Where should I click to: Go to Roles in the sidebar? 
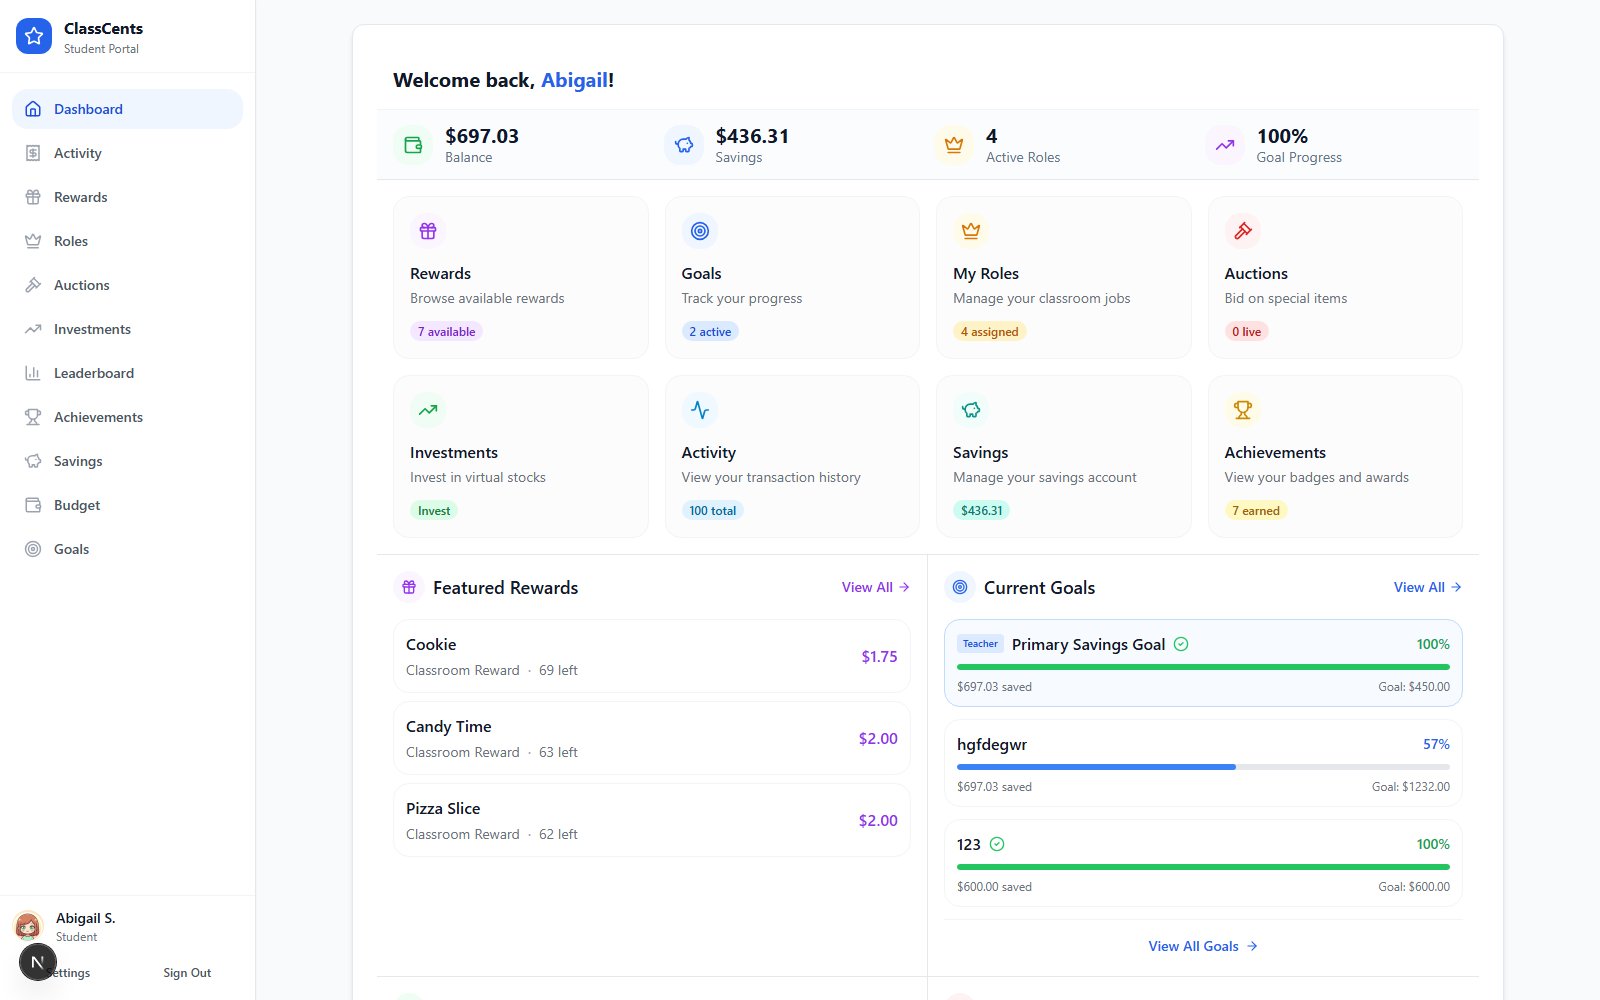point(127,241)
